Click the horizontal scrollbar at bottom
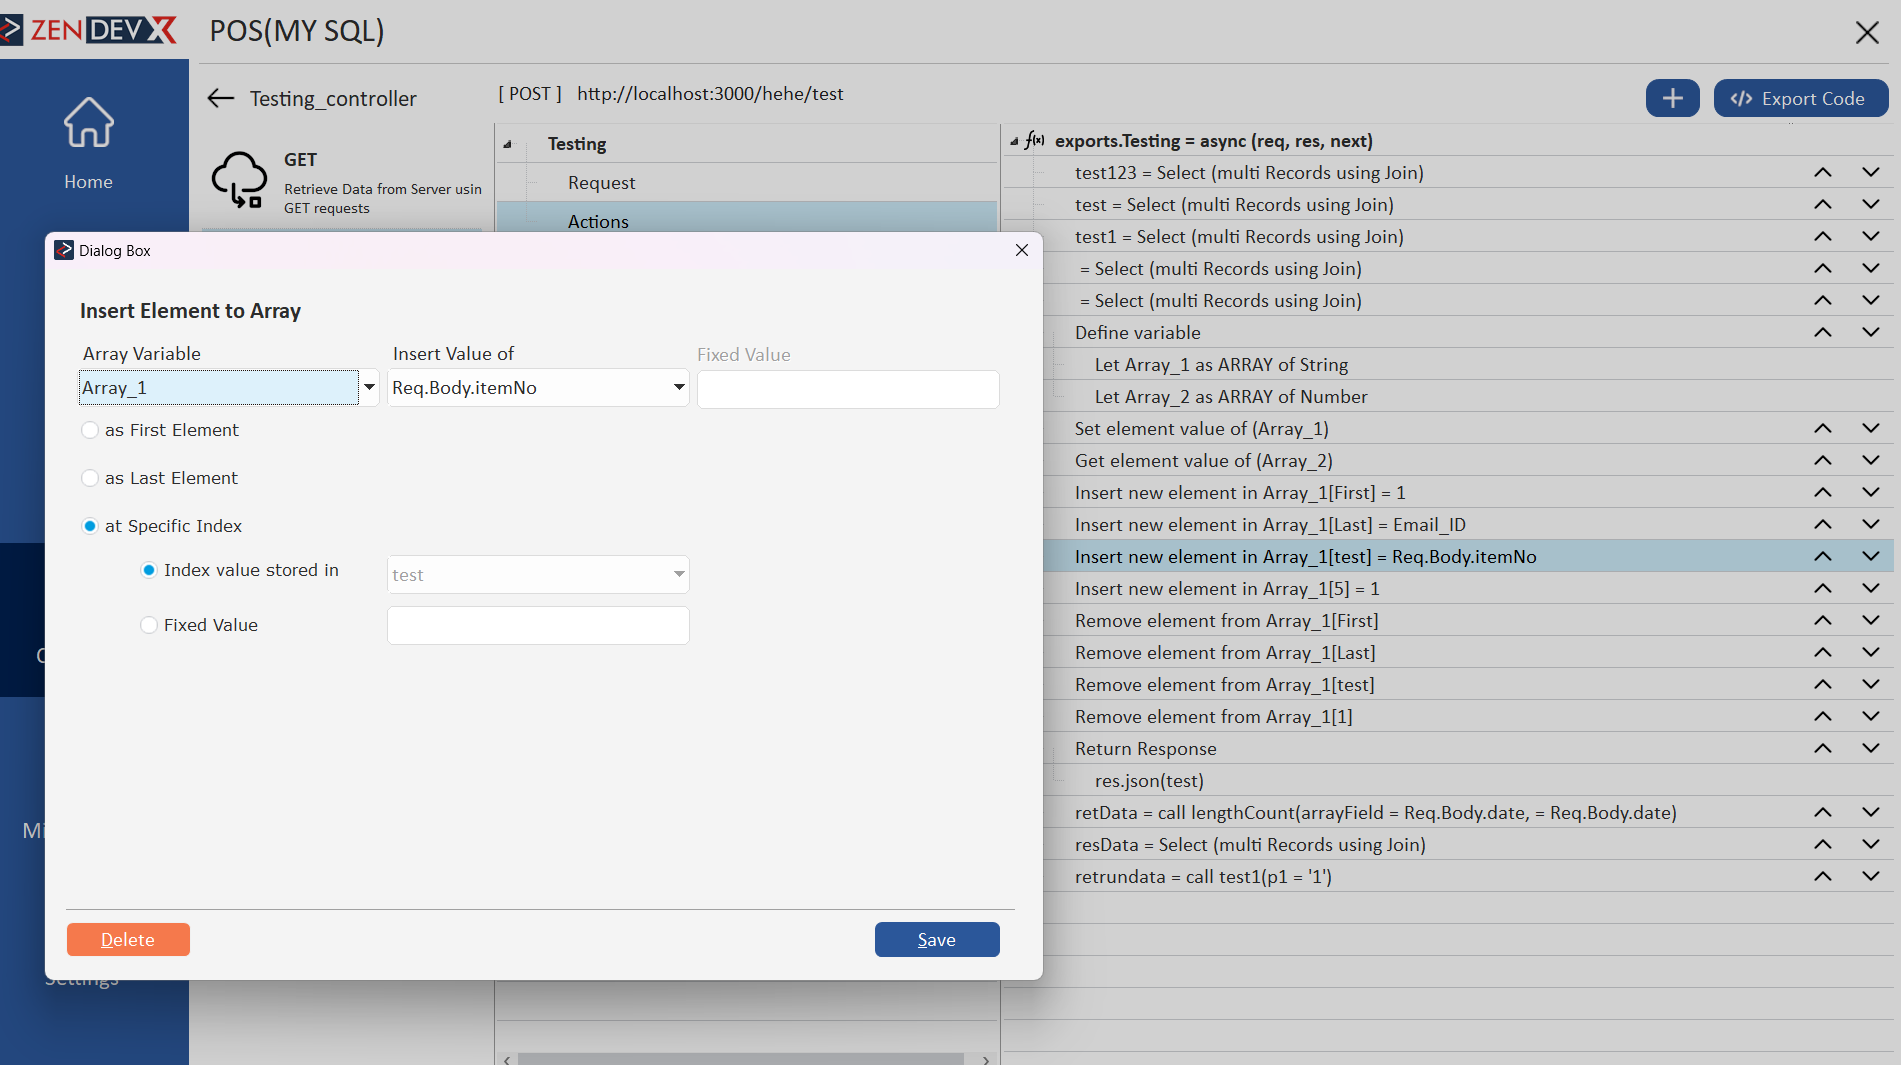This screenshot has width=1901, height=1065. coord(740,1058)
